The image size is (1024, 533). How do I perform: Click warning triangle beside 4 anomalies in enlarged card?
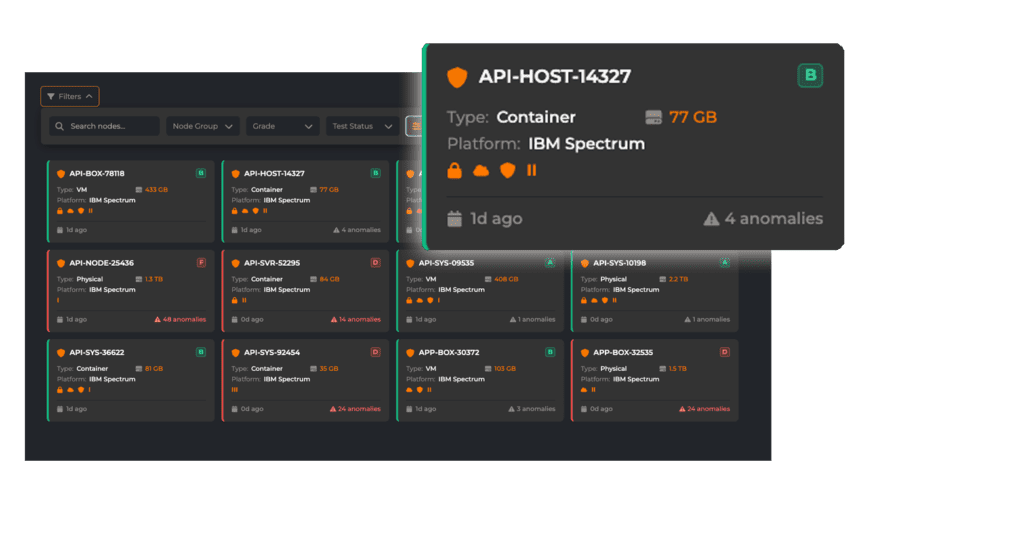pos(711,219)
